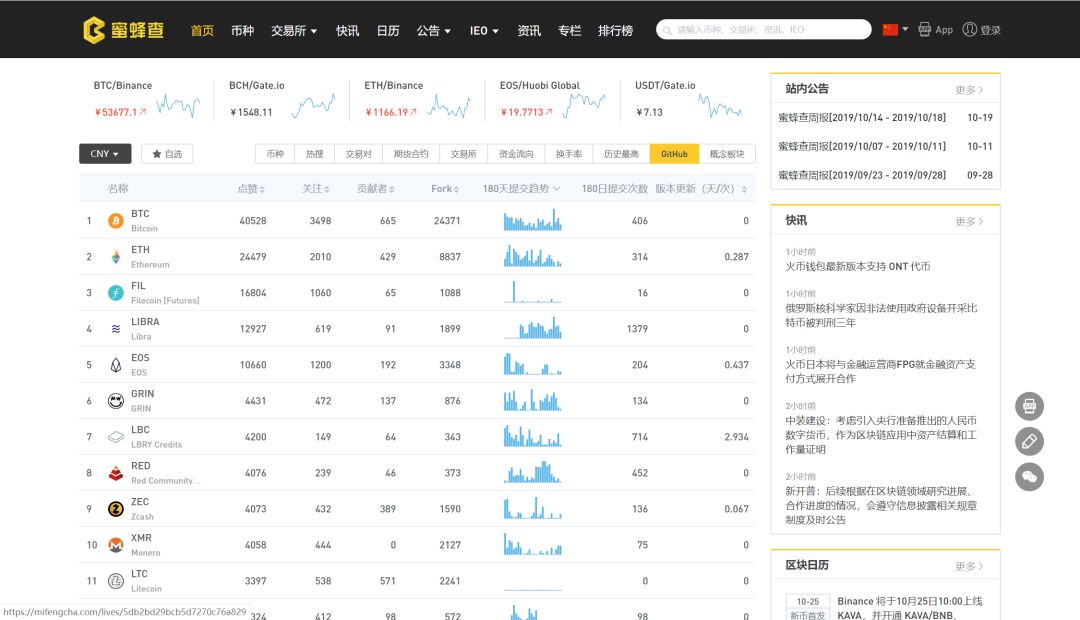Click the LBC LBRY Credits icon
Image resolution: width=1080 pixels, height=620 pixels.
tap(116, 437)
